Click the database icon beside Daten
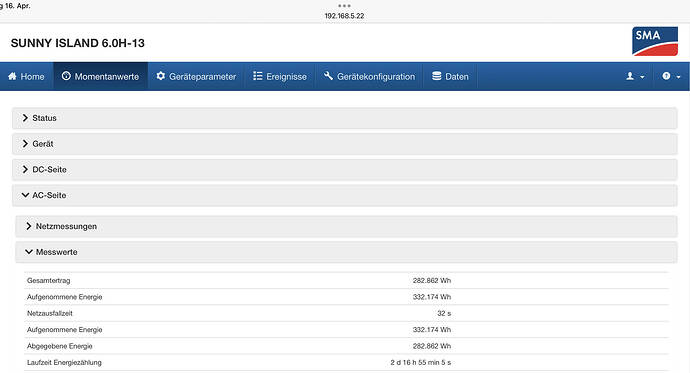The width and height of the screenshot is (690, 373). 437,76
